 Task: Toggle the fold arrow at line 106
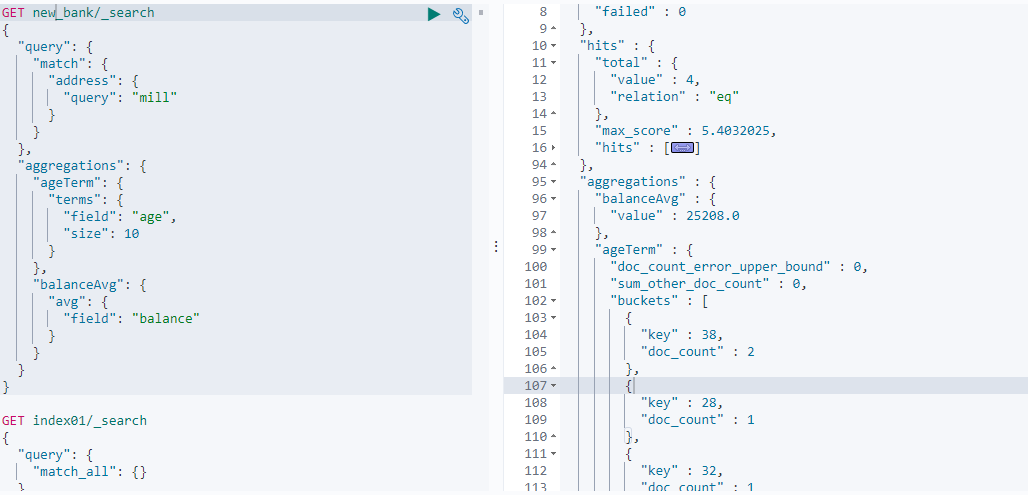553,369
